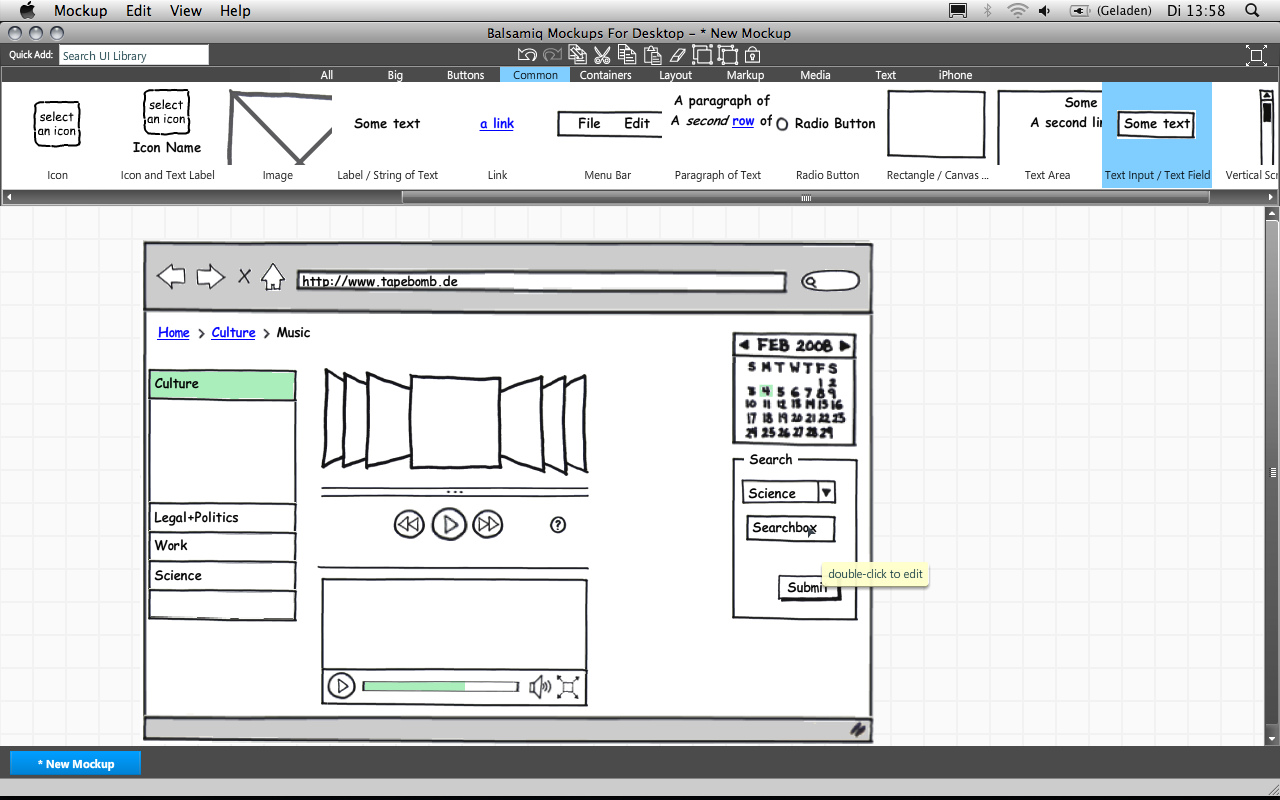Image resolution: width=1280 pixels, height=800 pixels.
Task: Open the Edit menu in menu bar
Action: [x=138, y=11]
